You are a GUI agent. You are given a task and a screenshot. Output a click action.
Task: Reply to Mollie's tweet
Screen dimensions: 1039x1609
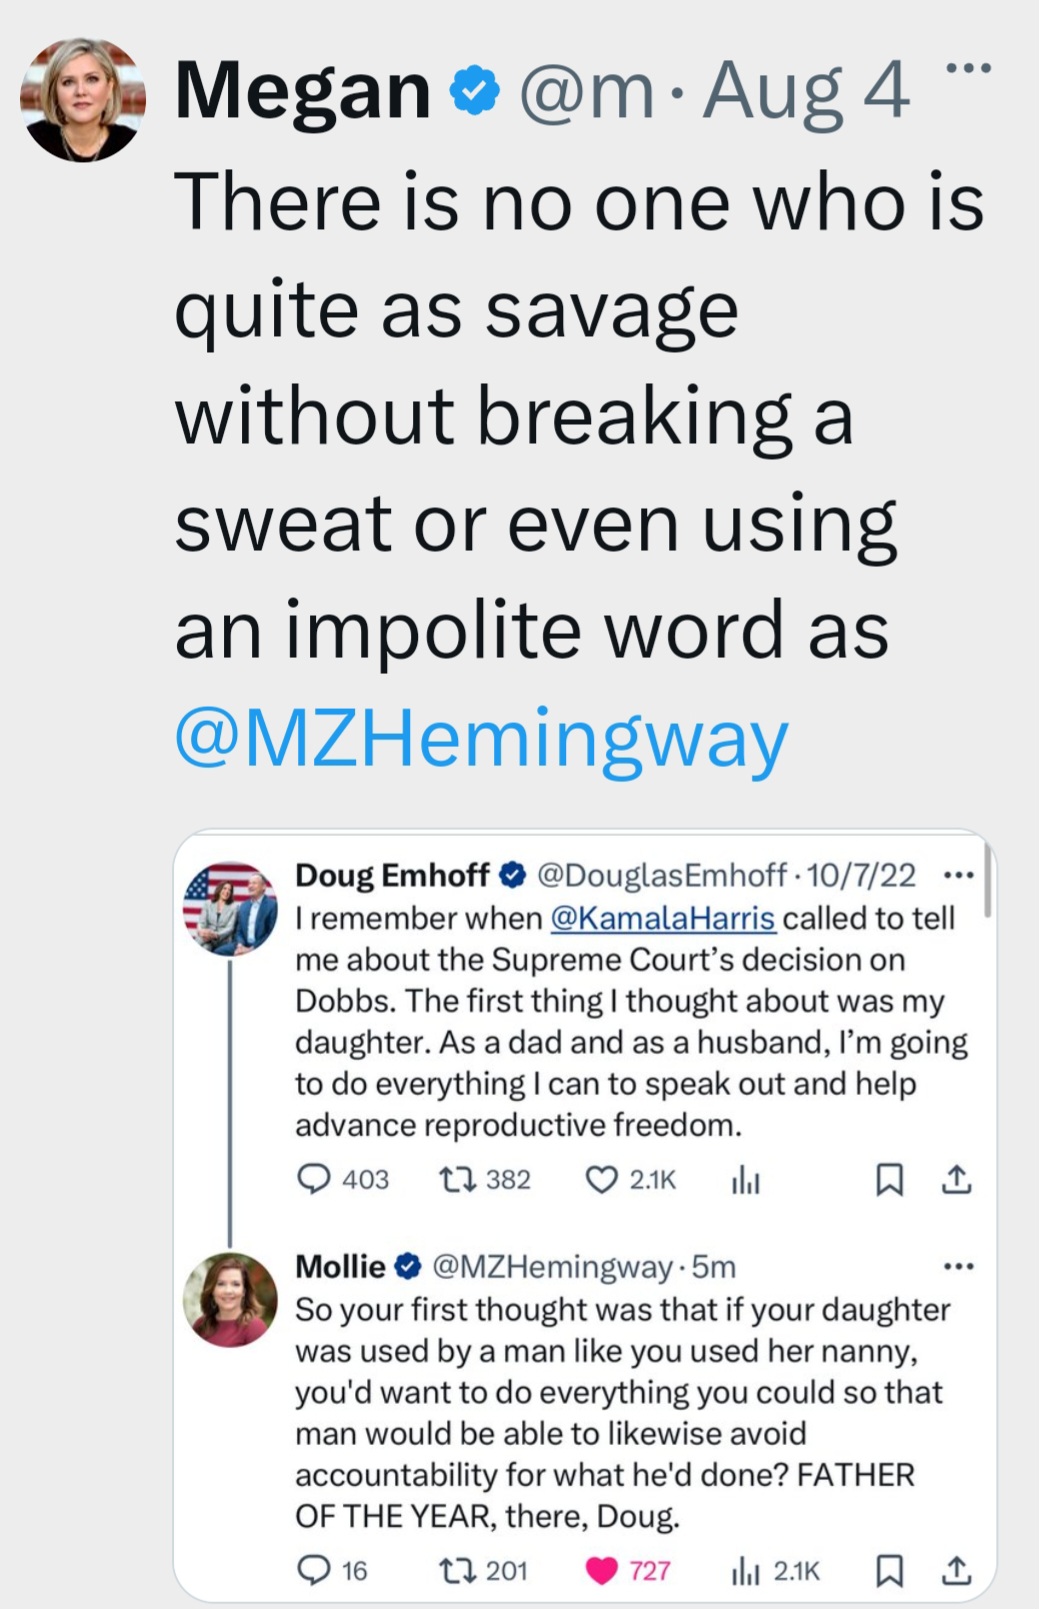pyautogui.click(x=314, y=1571)
